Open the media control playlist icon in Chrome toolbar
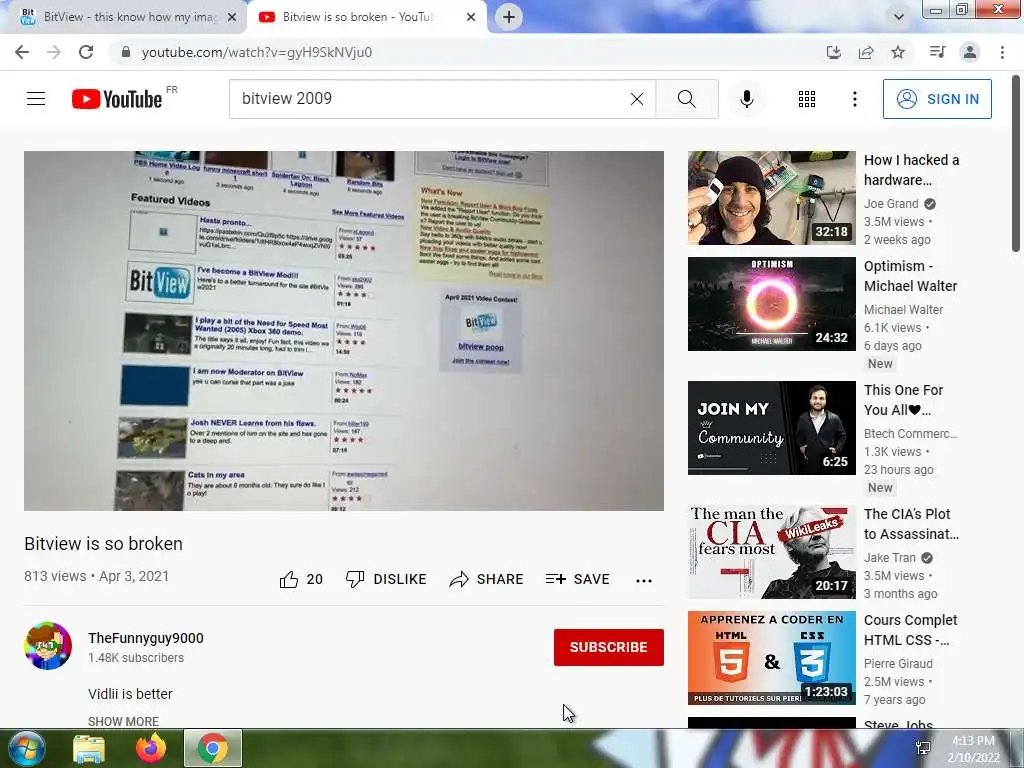 pos(937,52)
